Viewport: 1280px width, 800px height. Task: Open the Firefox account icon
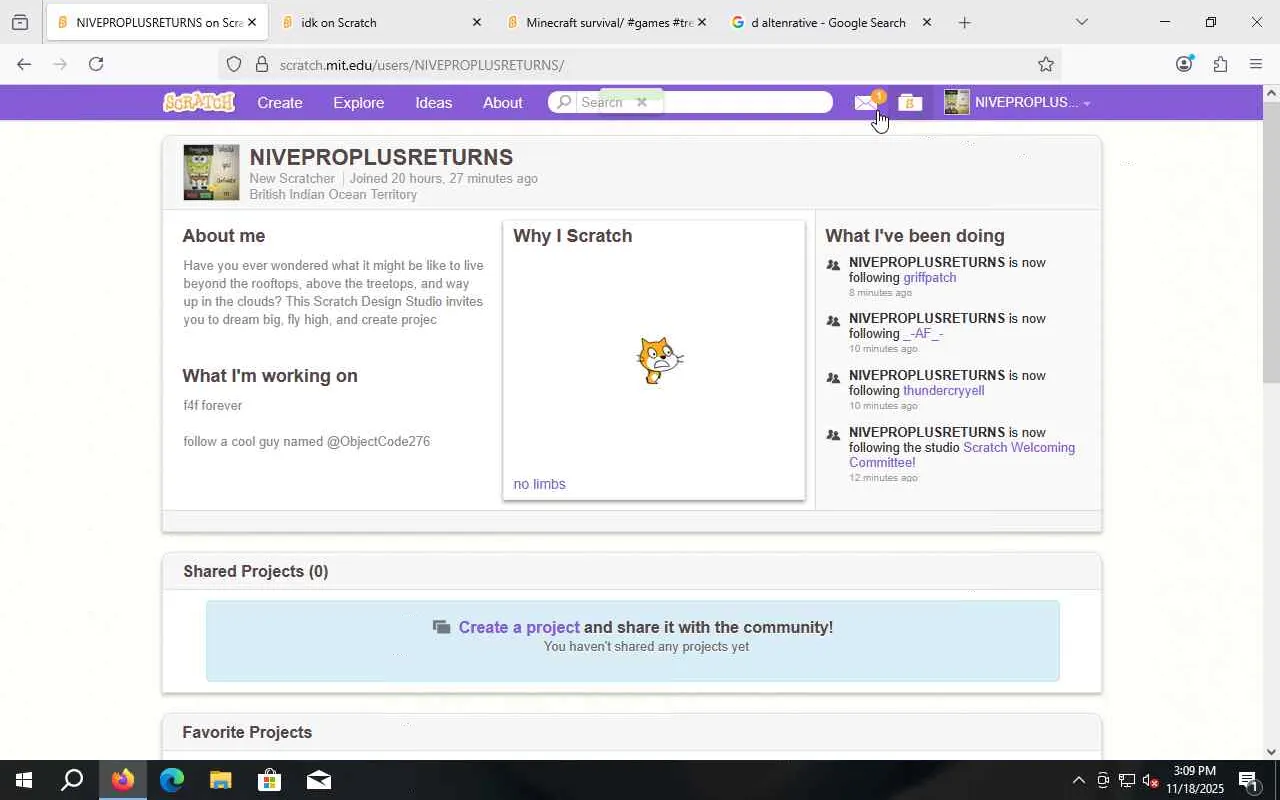pyautogui.click(x=1184, y=64)
